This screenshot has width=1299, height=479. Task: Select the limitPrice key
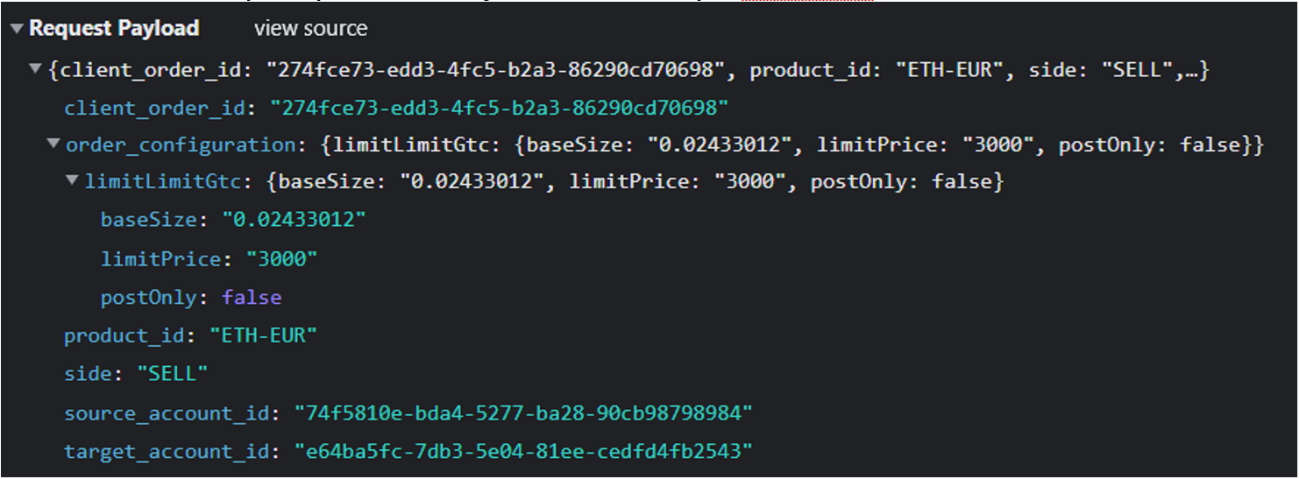coord(160,259)
